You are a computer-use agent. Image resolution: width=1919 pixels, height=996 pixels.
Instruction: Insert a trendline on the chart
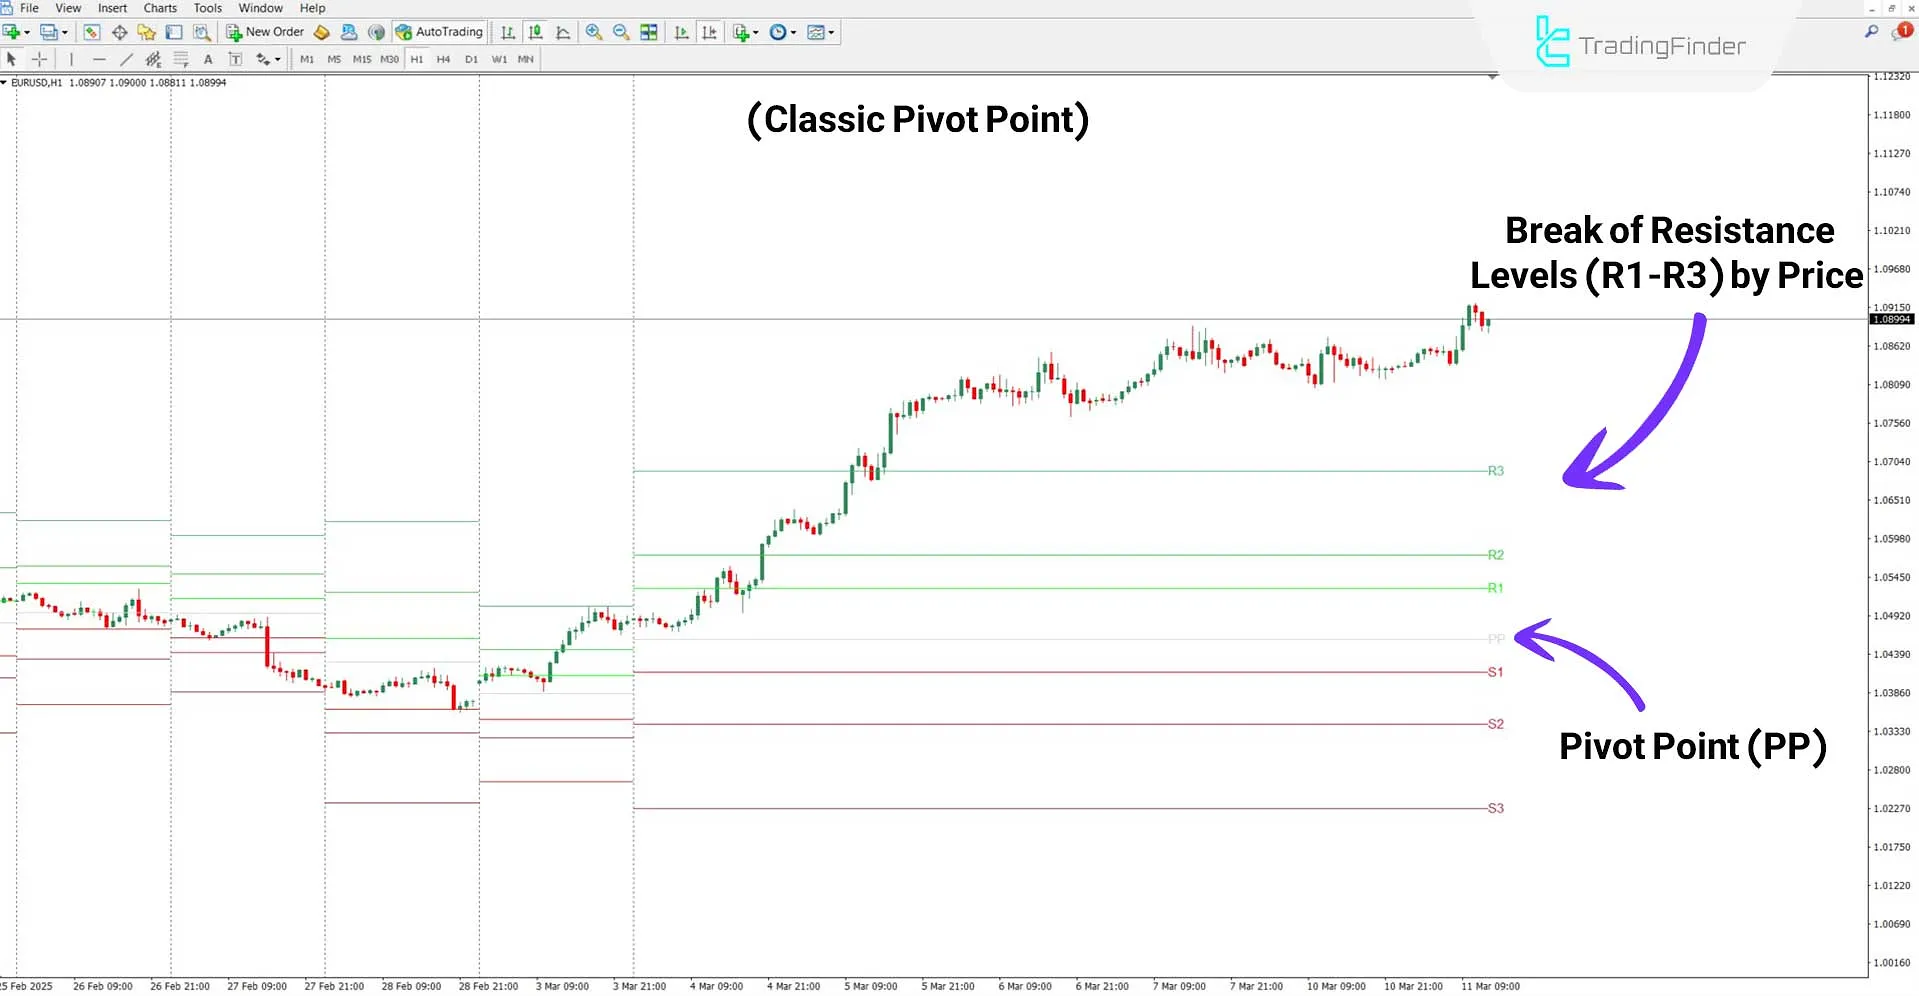tap(127, 59)
